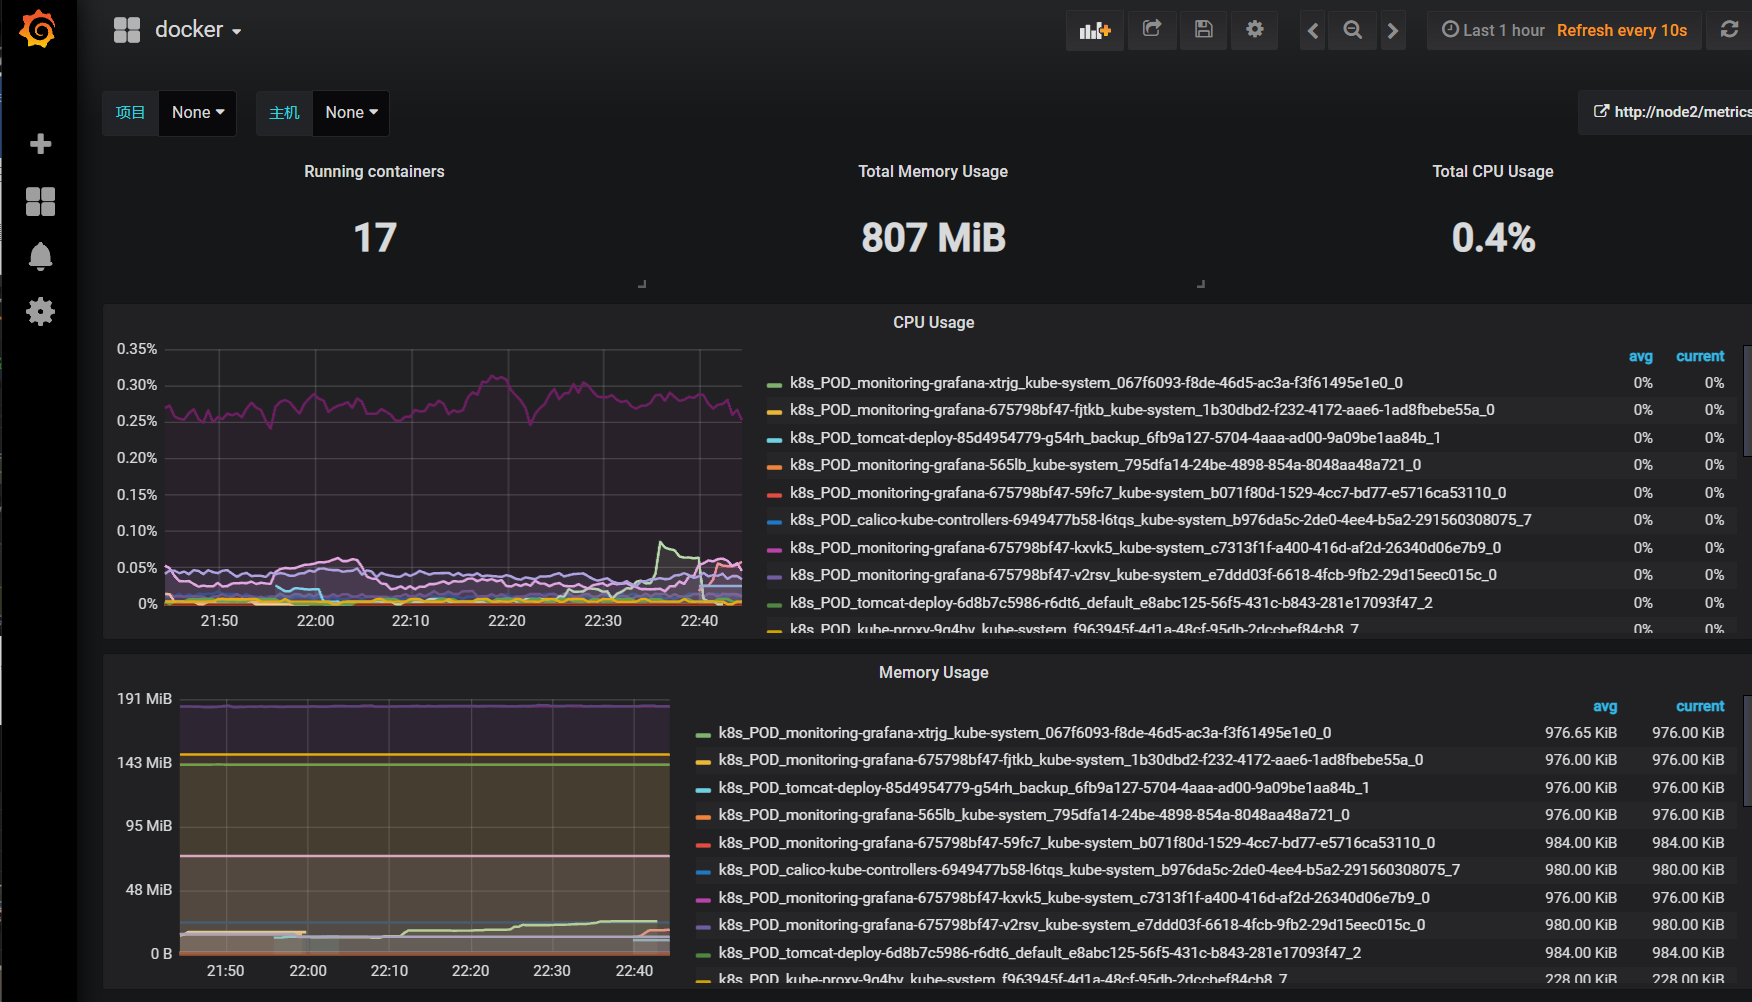The width and height of the screenshot is (1752, 1002).
Task: Toggle CPU series monitoring-grafana-565lb
Action: tap(1105, 465)
